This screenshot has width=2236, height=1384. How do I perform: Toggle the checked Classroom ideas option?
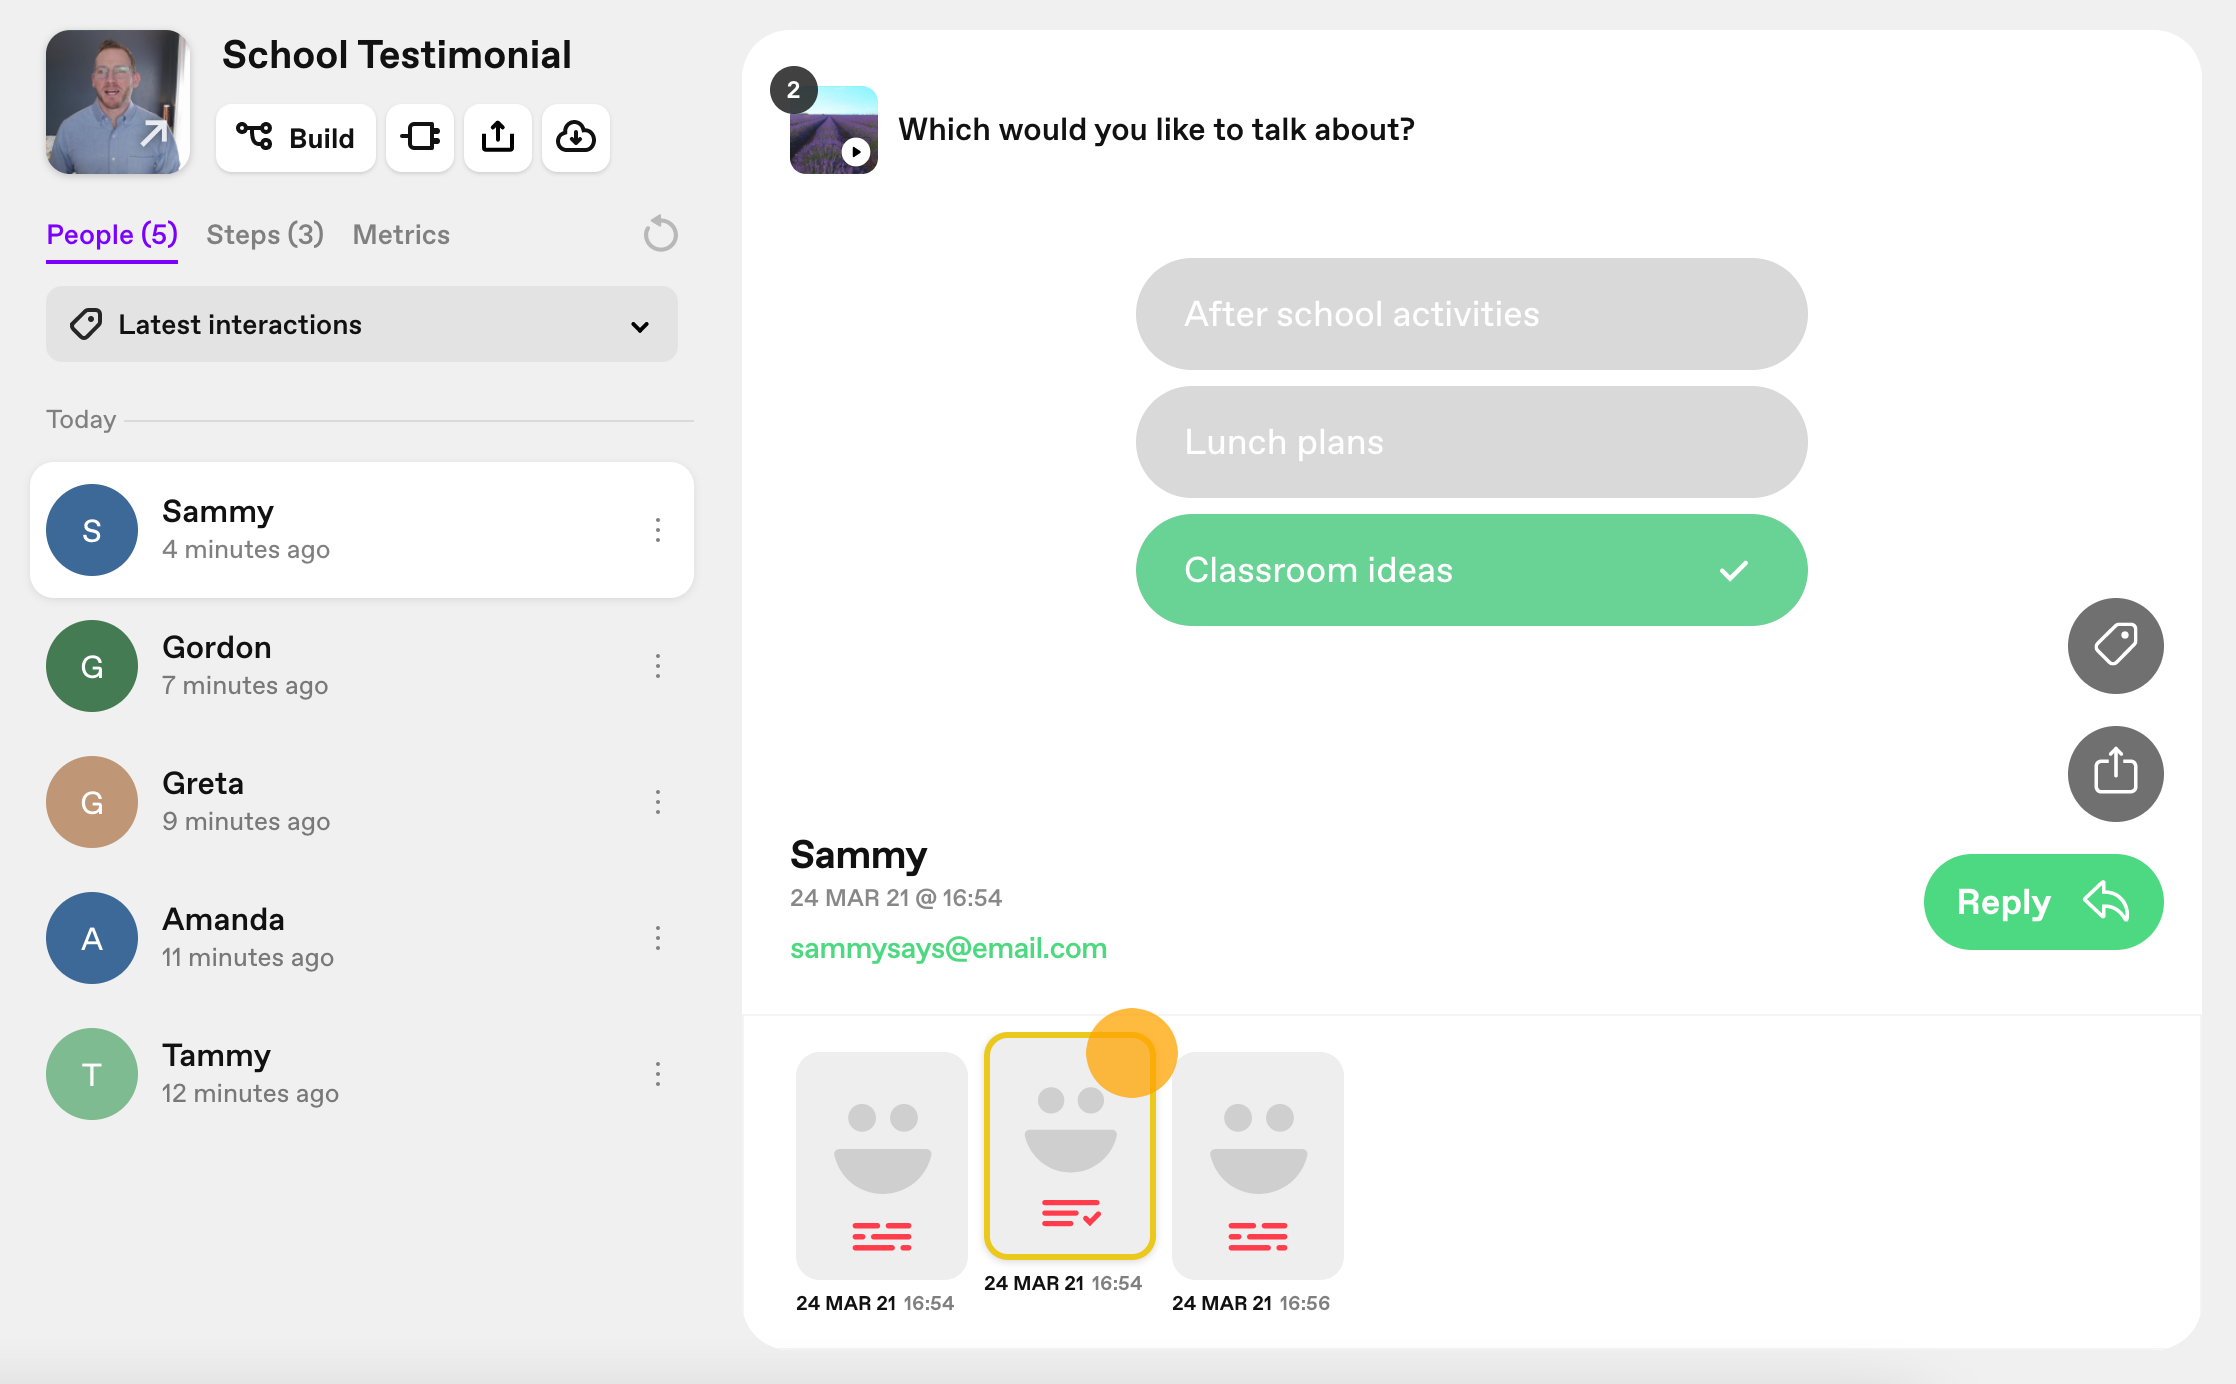(x=1471, y=570)
